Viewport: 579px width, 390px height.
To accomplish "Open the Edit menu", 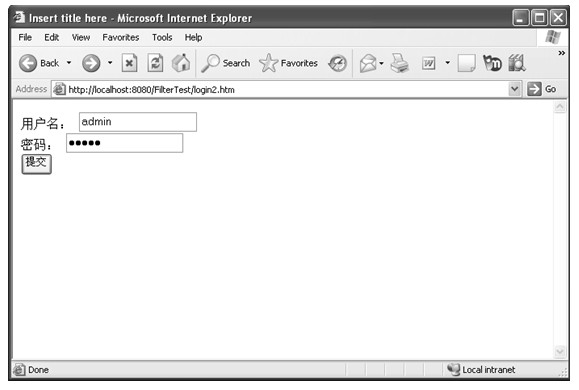I will pos(51,37).
